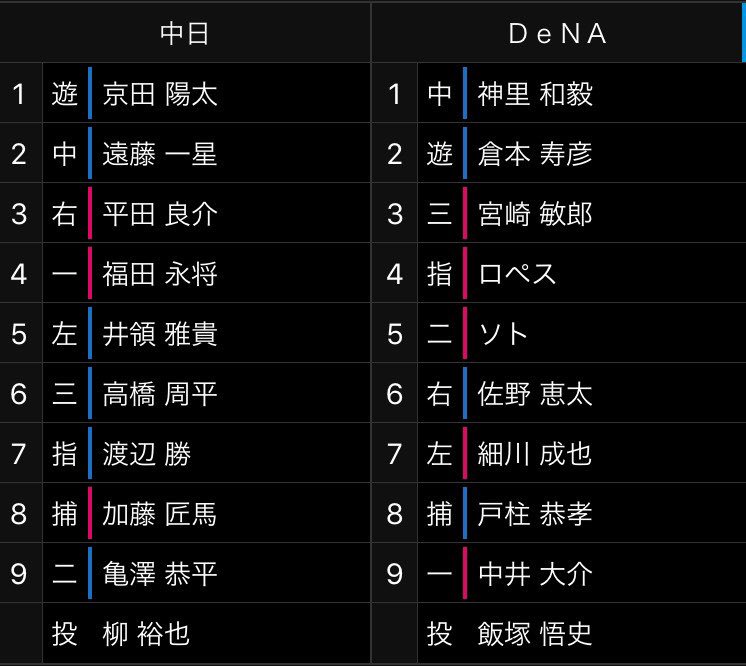
Task: Select the 亀澤 恭平 row
Action: click(x=160, y=574)
